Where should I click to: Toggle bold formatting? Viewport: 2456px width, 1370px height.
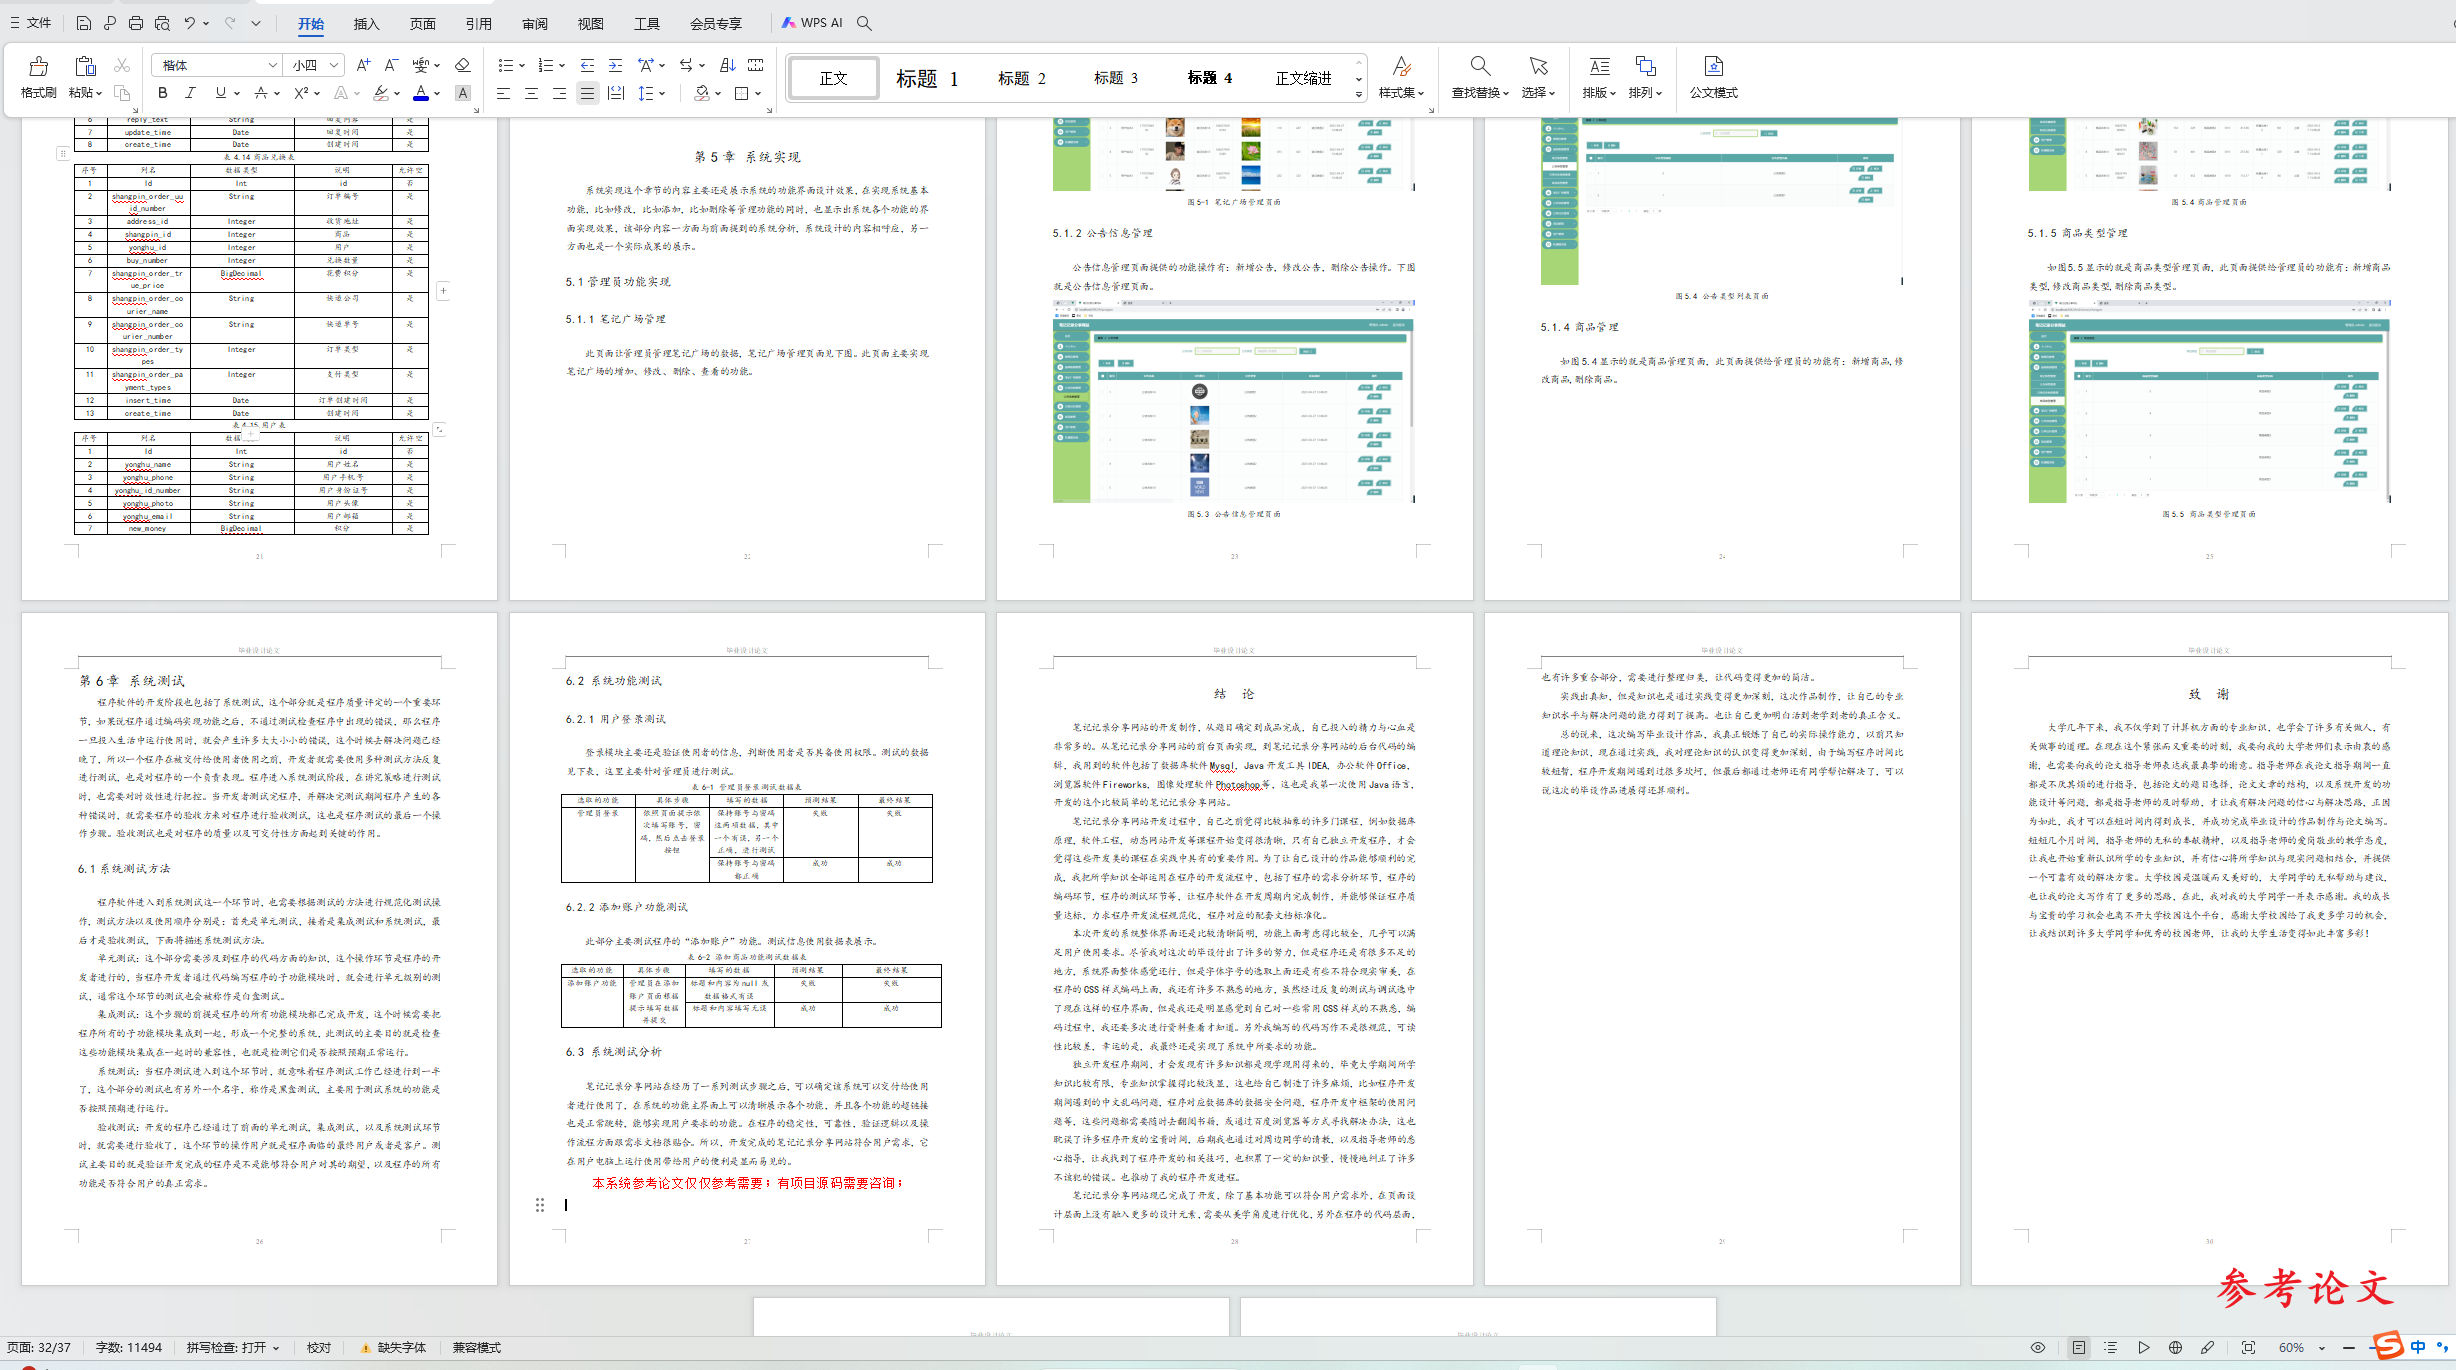tap(163, 93)
